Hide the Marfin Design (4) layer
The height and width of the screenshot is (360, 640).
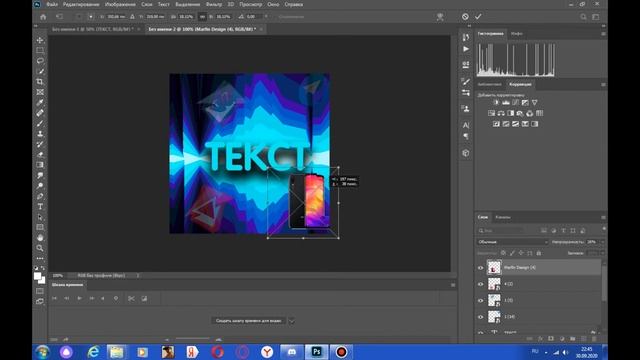point(480,268)
